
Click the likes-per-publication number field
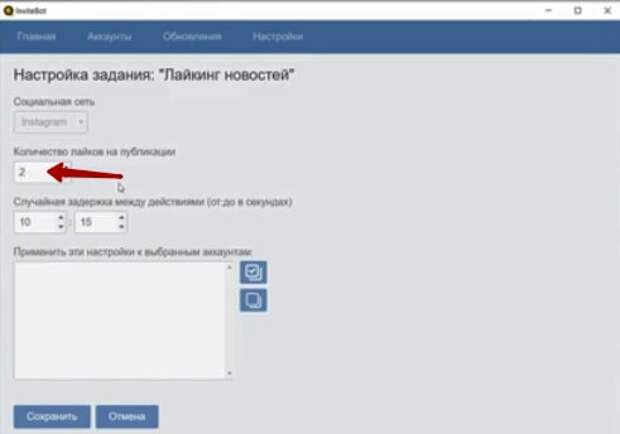(42, 172)
